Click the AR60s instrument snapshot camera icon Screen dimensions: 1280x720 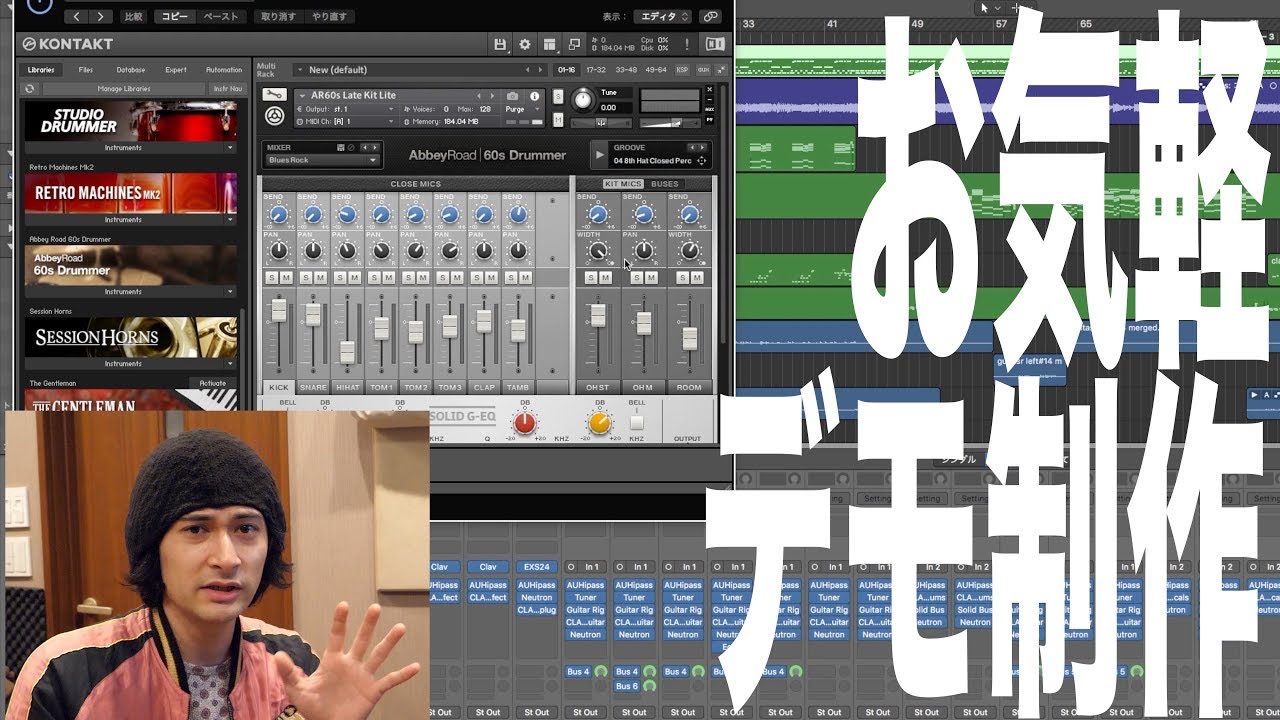(x=513, y=96)
